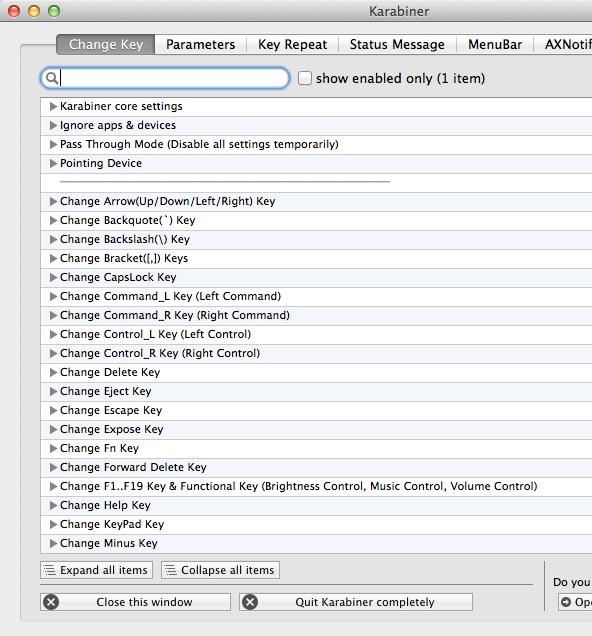Image resolution: width=592 pixels, height=636 pixels.
Task: Expand Change Bracket Keys section
Action: pos(53,258)
